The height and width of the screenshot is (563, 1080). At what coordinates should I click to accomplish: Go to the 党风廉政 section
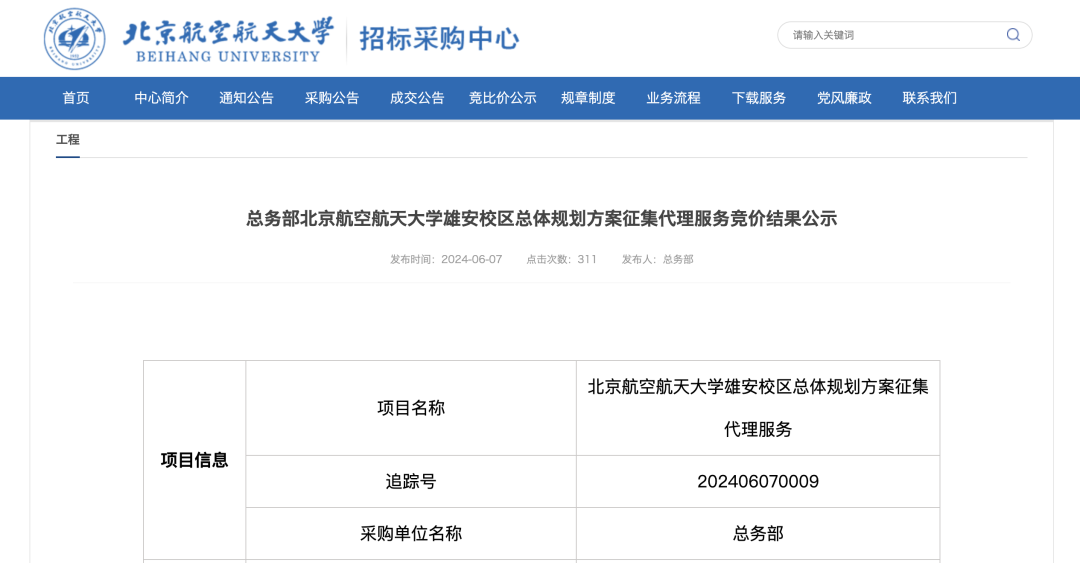[844, 98]
